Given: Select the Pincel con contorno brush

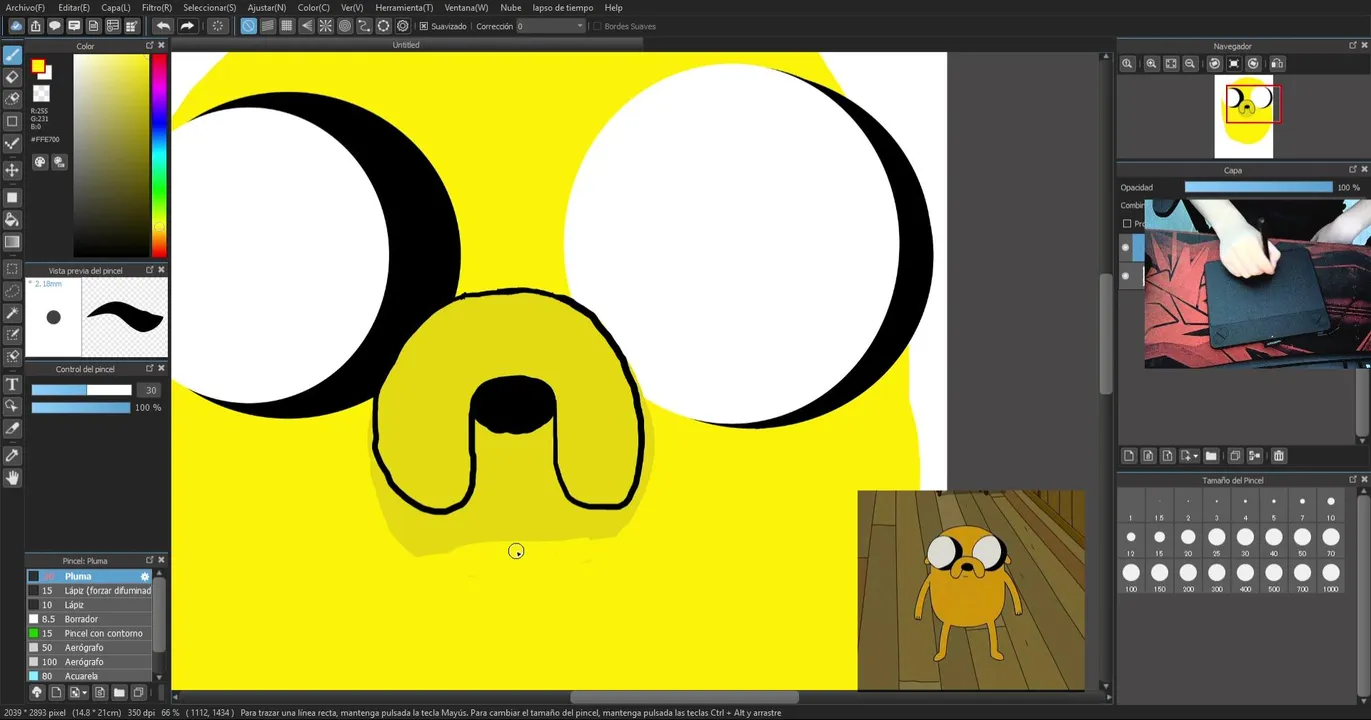Looking at the screenshot, I should (x=90, y=633).
